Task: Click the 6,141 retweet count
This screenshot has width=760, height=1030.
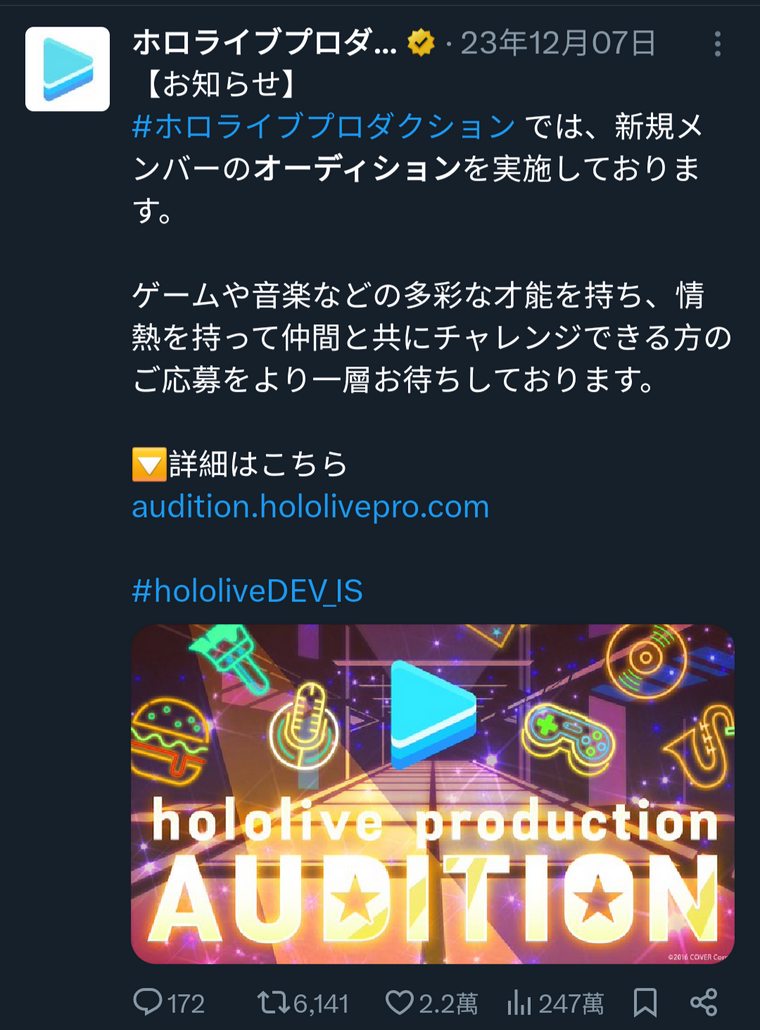Action: coord(321,1004)
